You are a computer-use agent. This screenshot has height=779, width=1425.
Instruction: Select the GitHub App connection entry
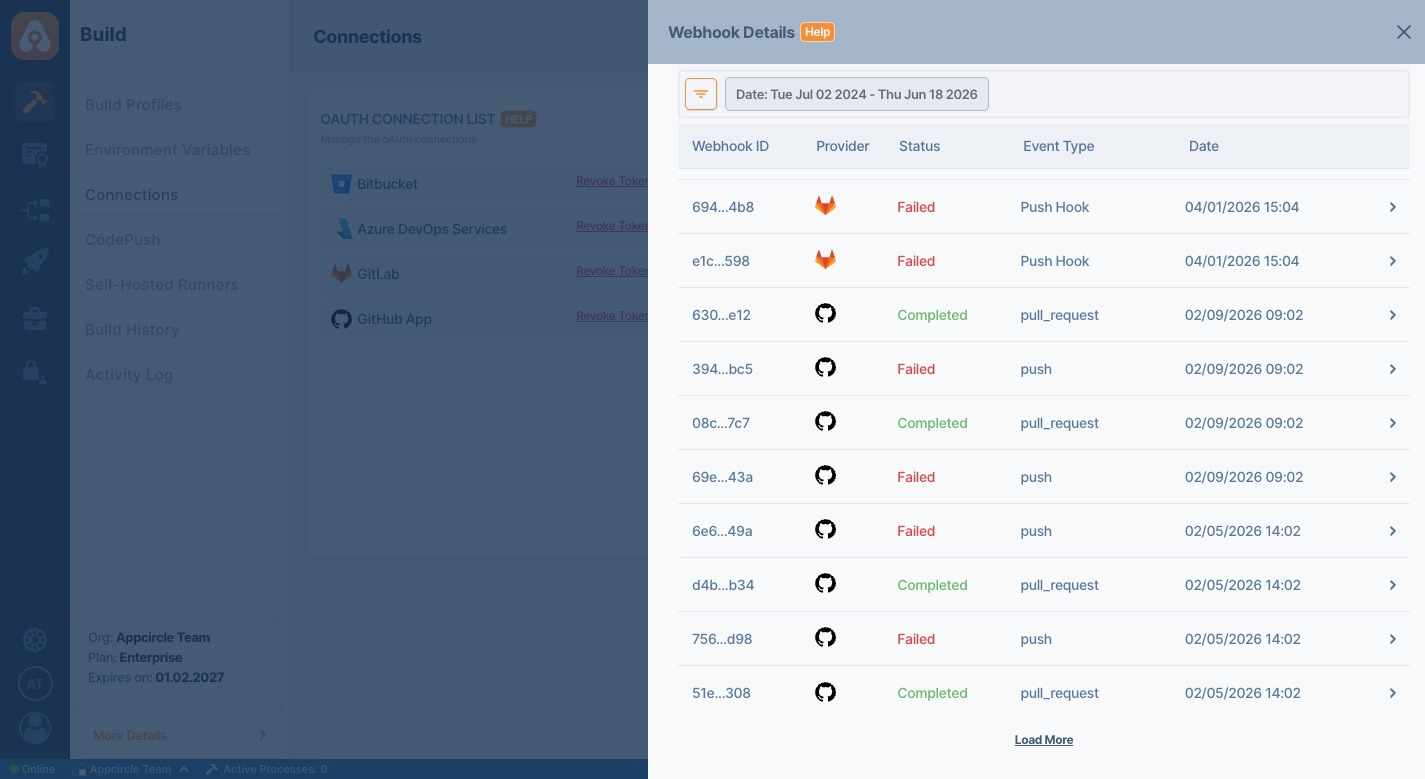pos(382,319)
